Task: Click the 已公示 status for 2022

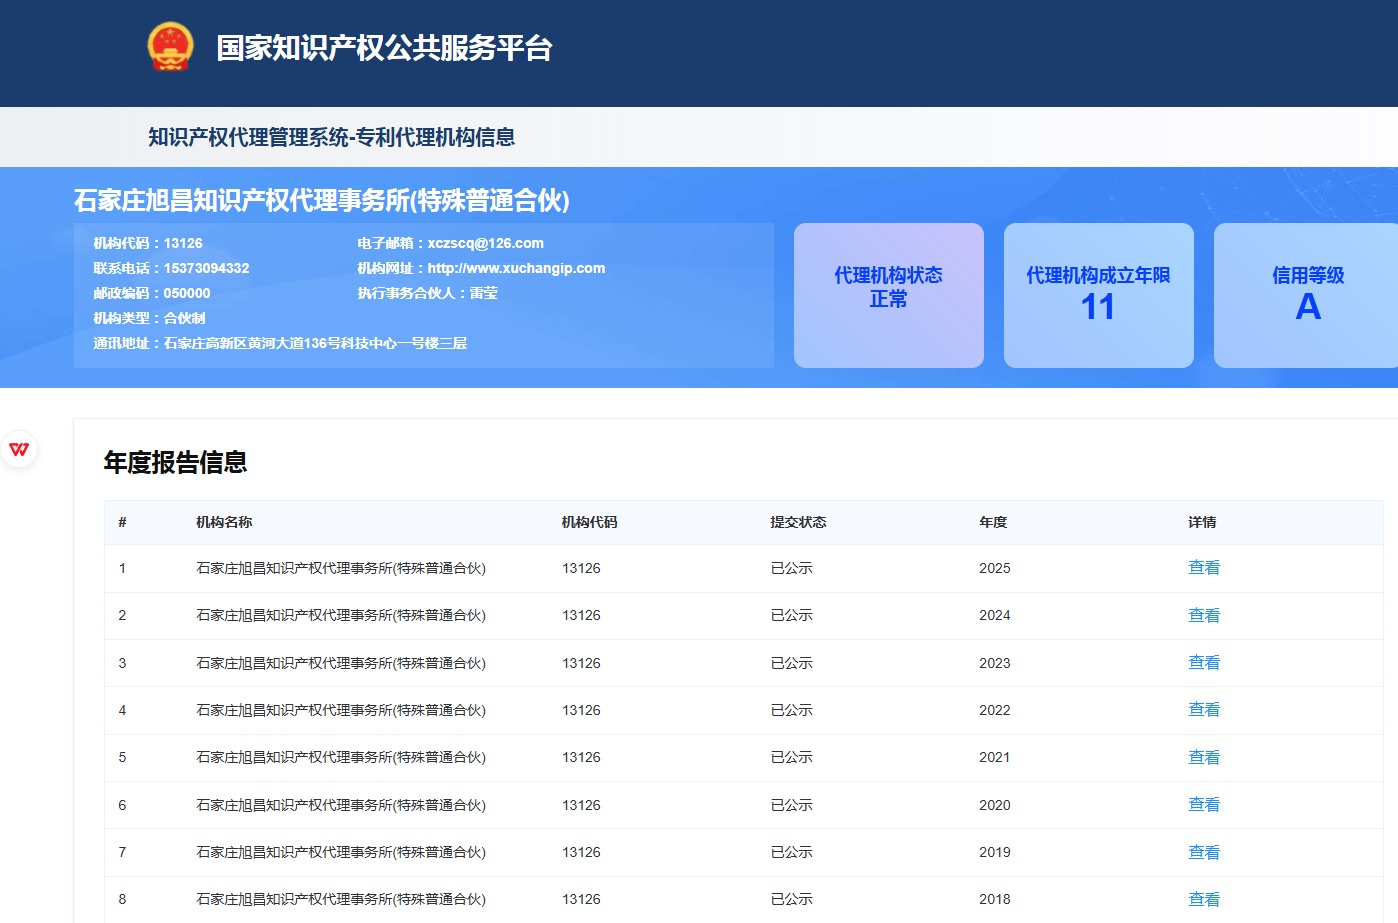Action: (x=792, y=710)
